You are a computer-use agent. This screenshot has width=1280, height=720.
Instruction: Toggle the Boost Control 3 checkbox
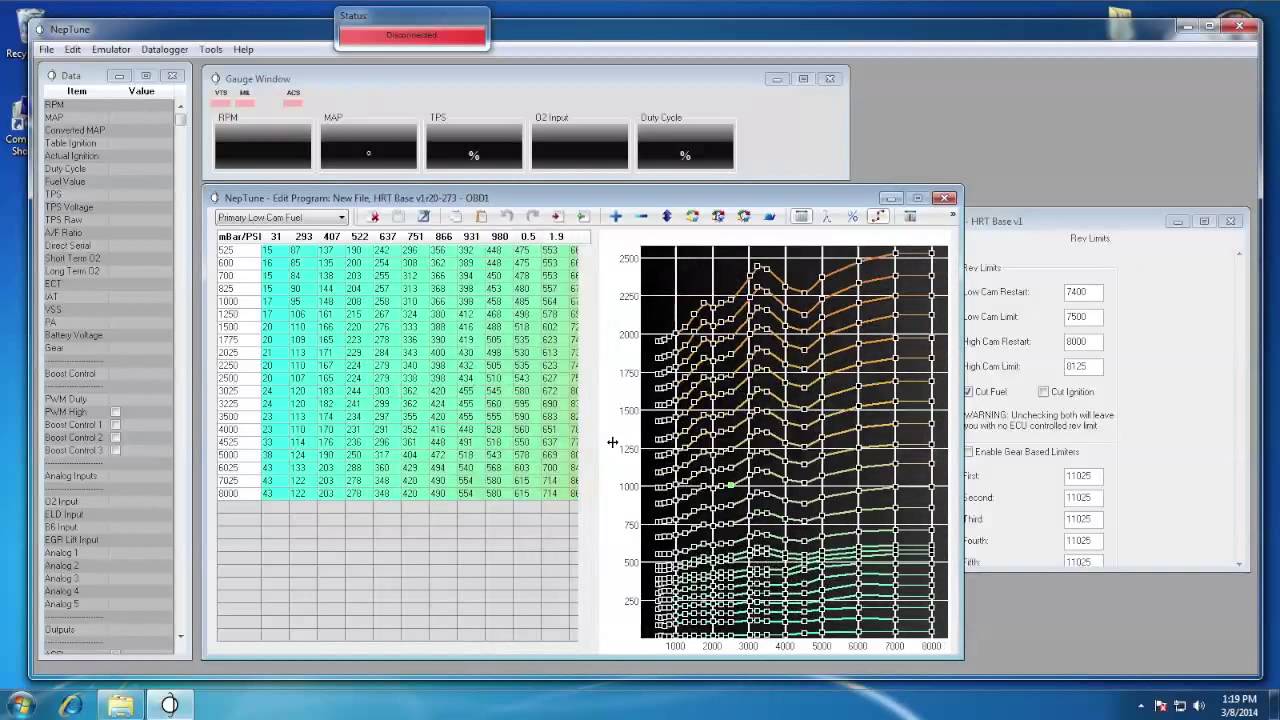115,451
